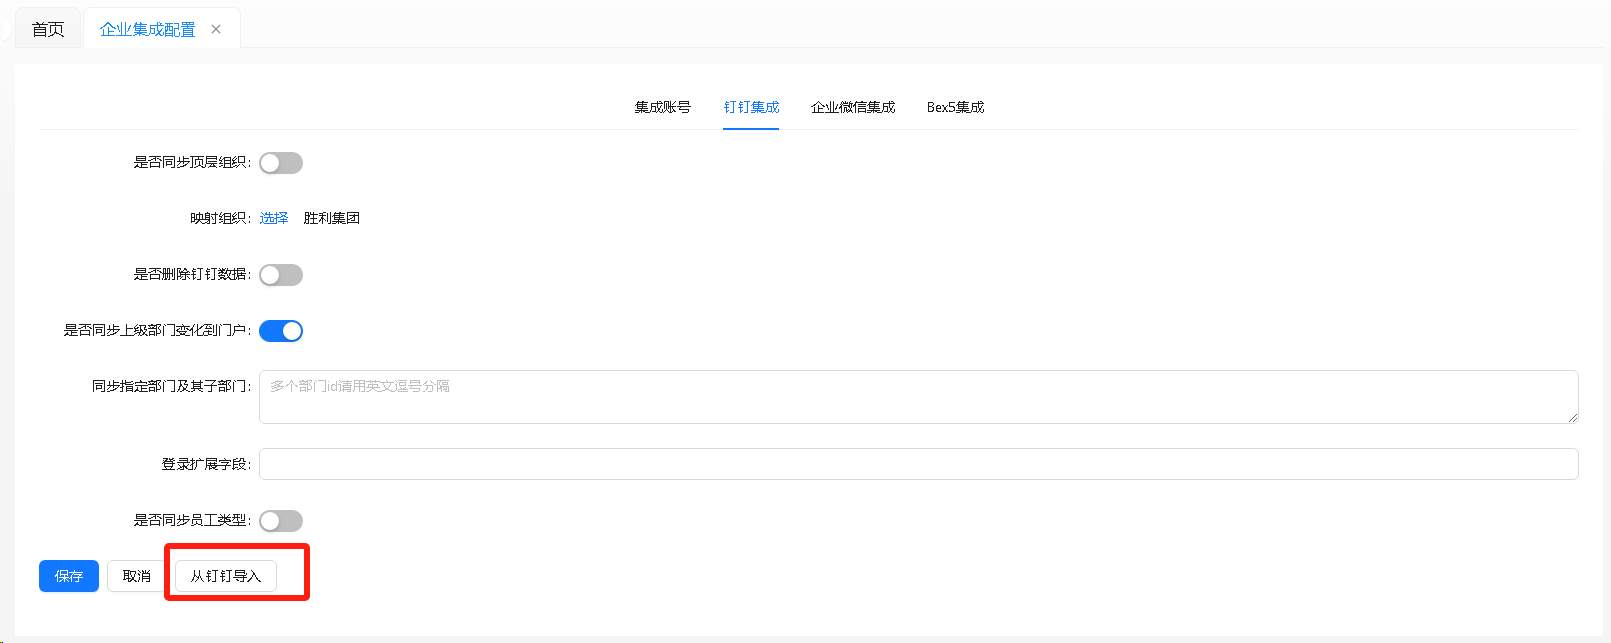This screenshot has height=643, width=1611.
Task: Click the 从钉钉导入 button
Action: (226, 576)
